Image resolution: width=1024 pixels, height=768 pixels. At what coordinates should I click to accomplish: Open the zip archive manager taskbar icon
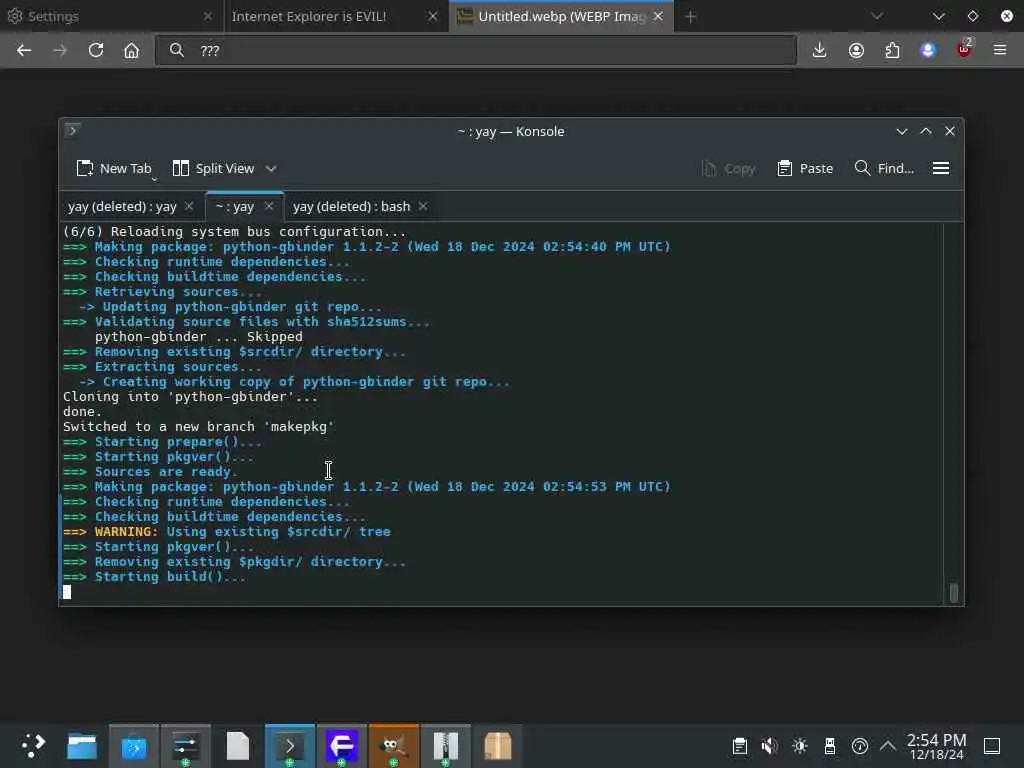click(445, 745)
